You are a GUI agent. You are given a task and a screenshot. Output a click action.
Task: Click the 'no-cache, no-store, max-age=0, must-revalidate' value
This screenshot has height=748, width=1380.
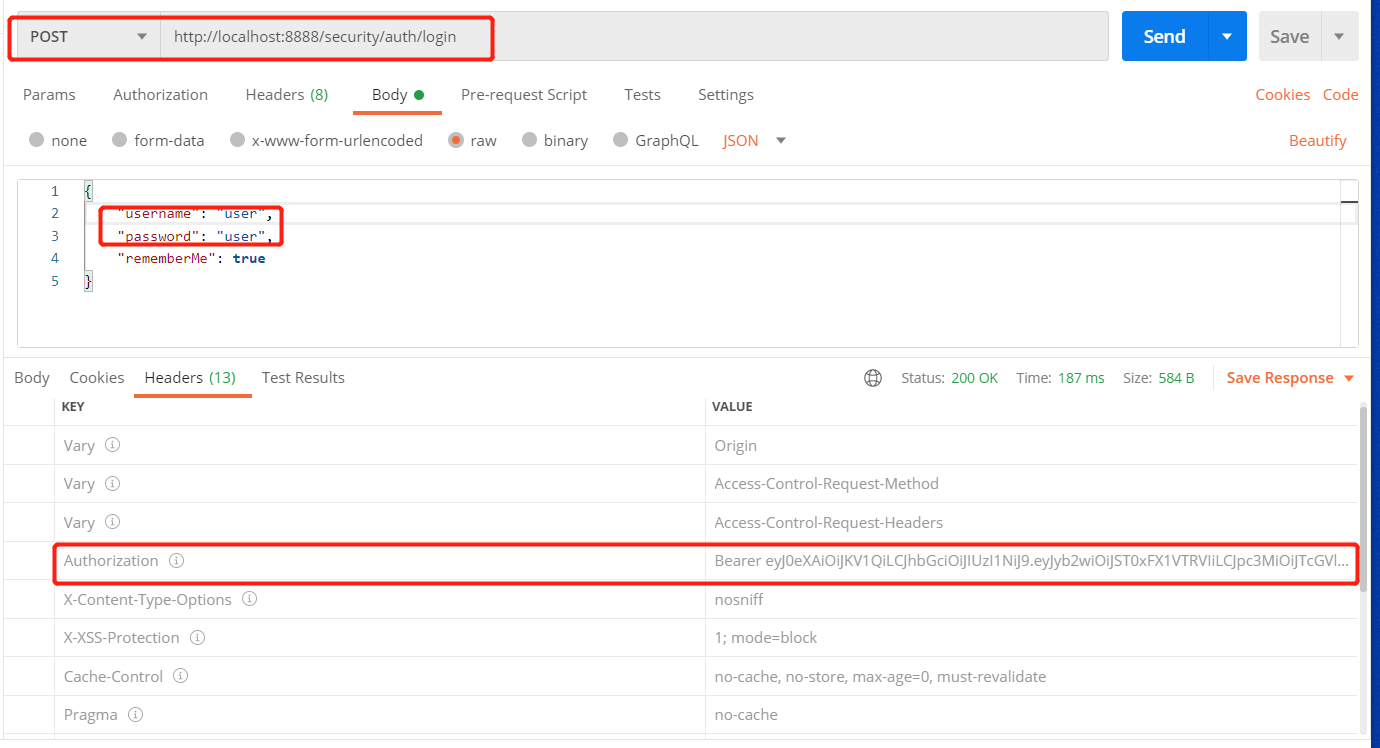[x=880, y=677]
